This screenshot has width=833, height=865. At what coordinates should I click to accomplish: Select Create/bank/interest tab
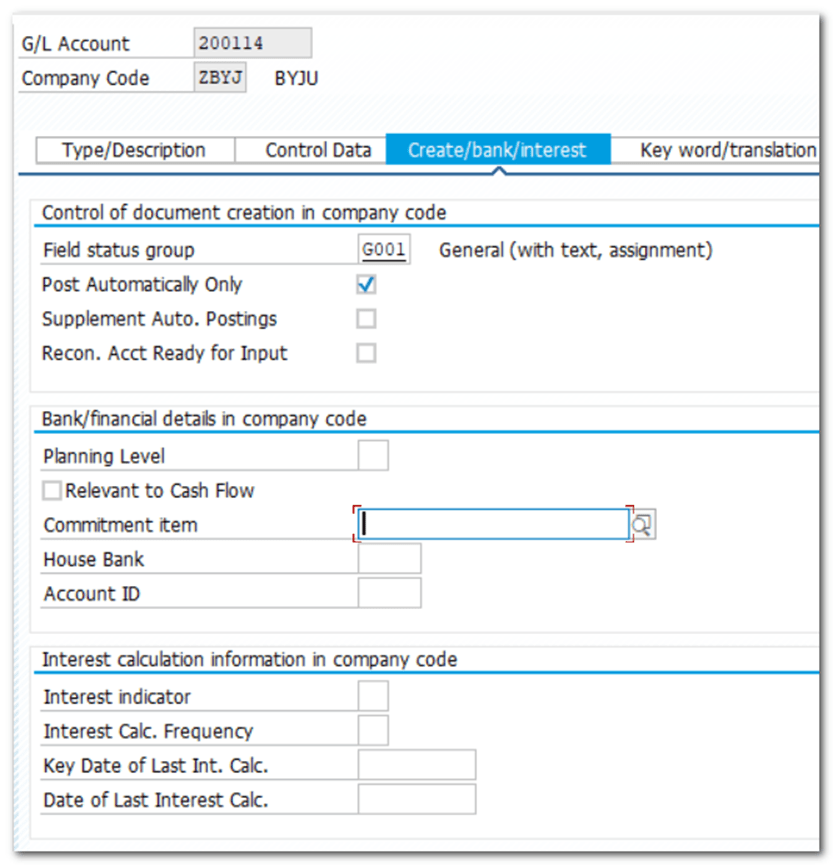click(x=497, y=150)
